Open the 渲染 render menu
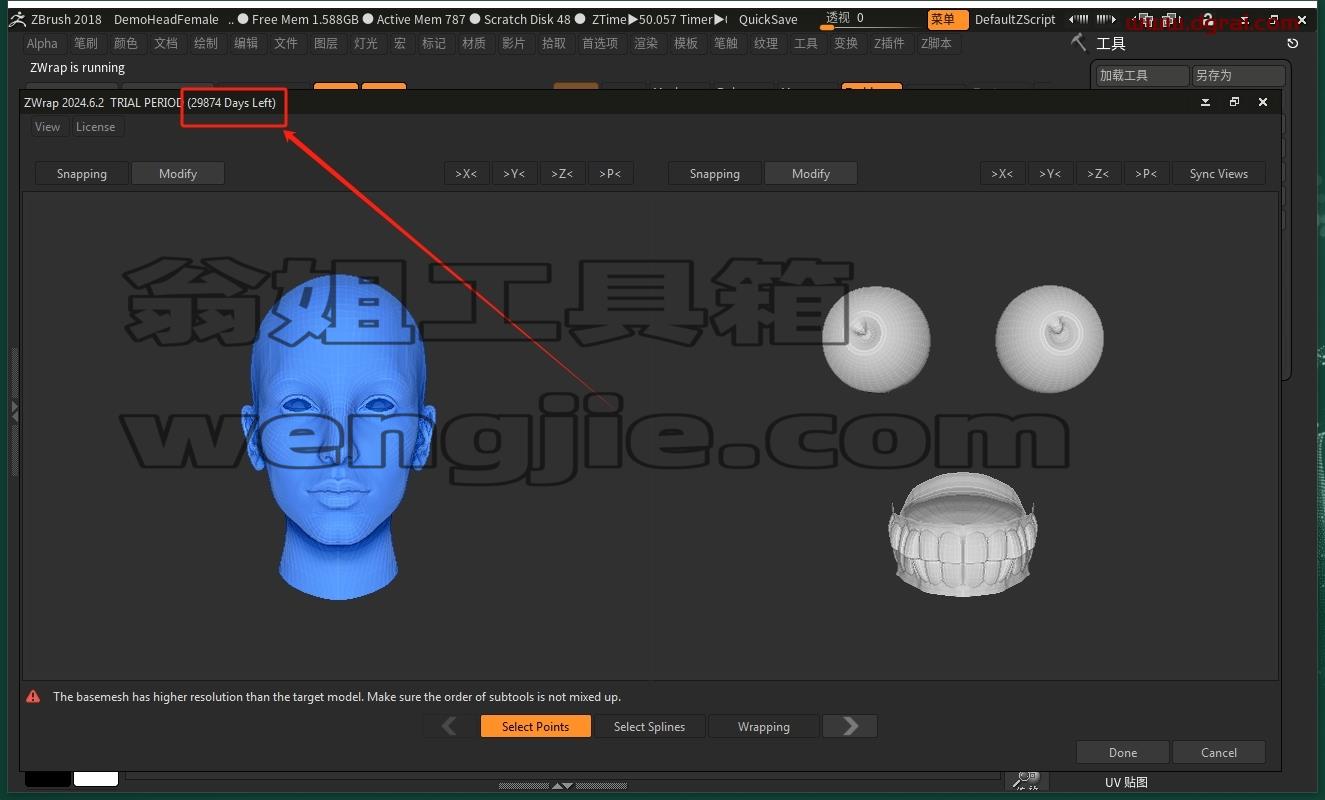 coord(646,43)
